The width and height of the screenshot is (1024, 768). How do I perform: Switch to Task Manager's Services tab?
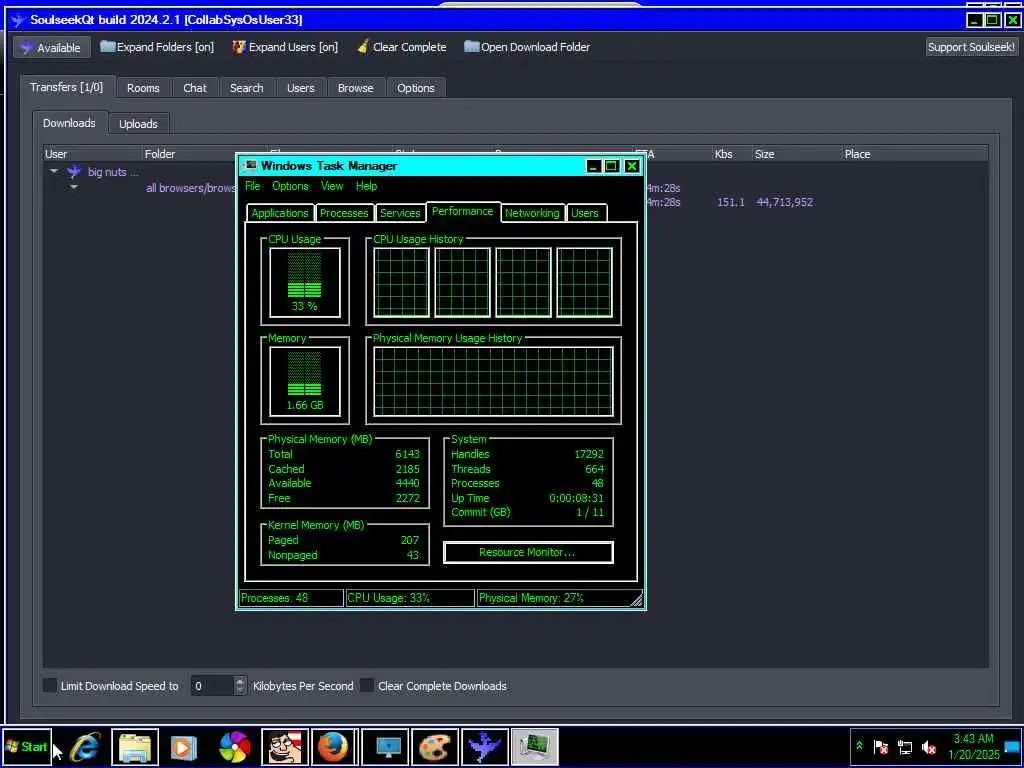tap(400, 213)
